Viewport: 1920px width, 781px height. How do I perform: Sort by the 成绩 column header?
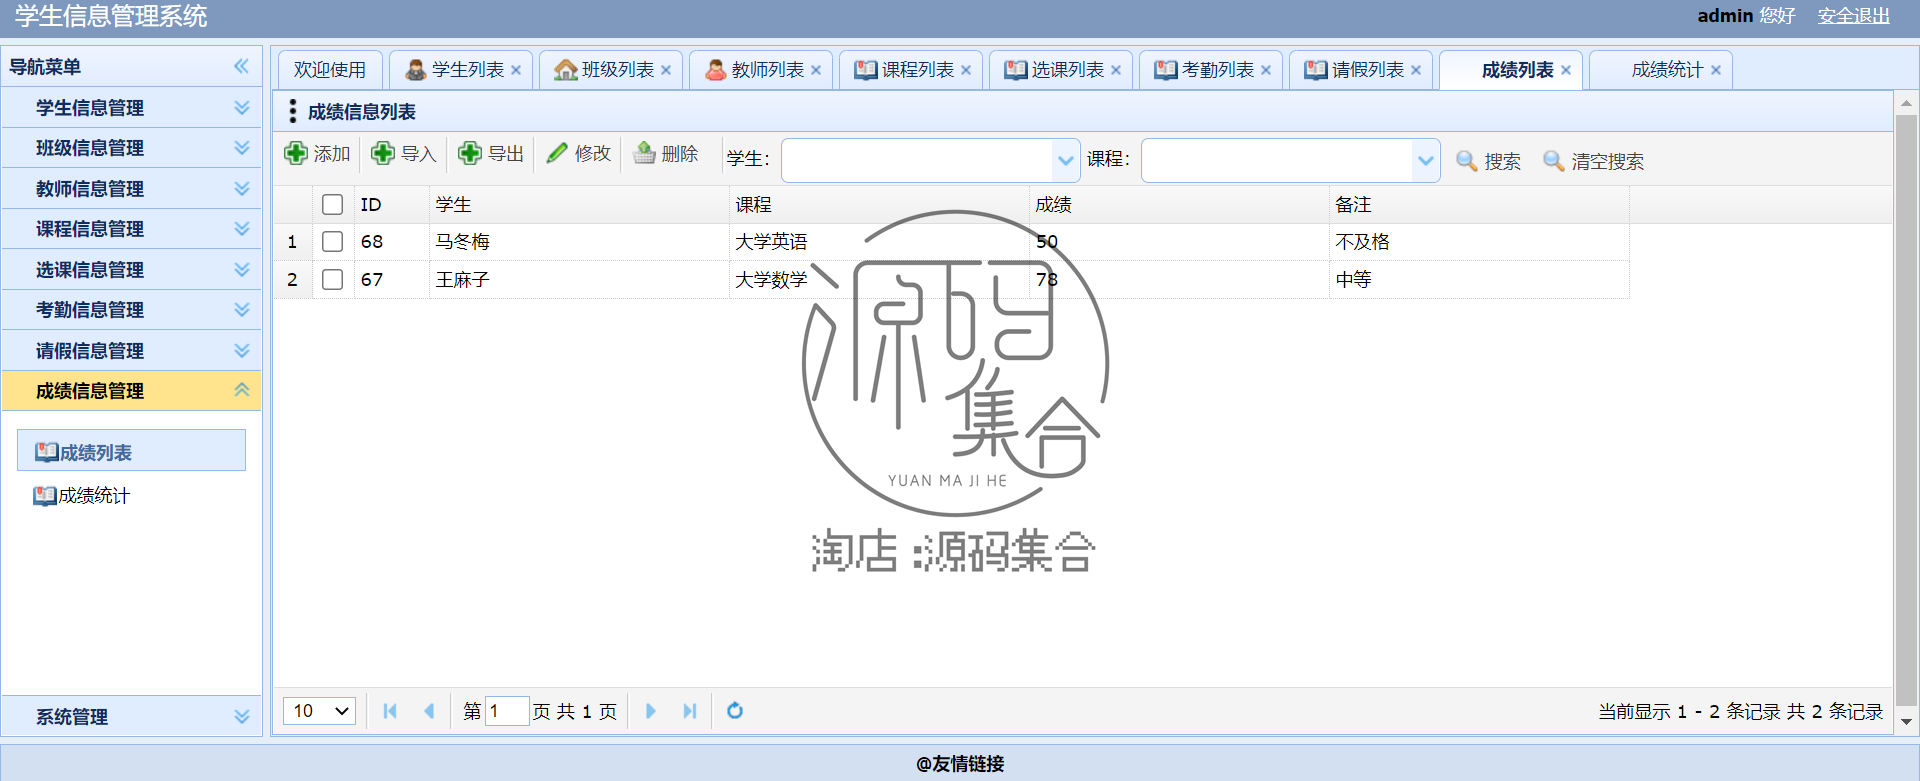click(x=1179, y=205)
